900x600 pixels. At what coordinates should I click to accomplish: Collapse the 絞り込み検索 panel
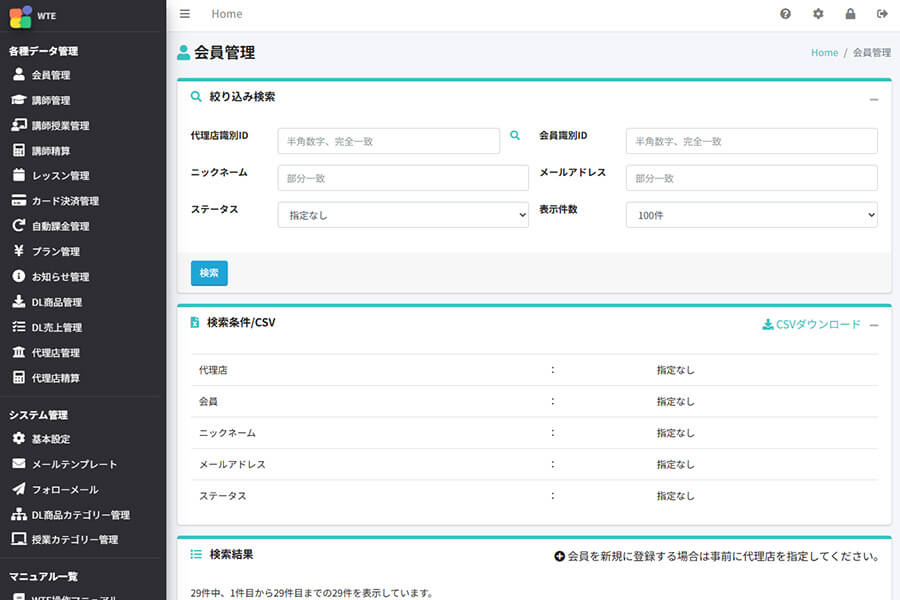tap(875, 98)
